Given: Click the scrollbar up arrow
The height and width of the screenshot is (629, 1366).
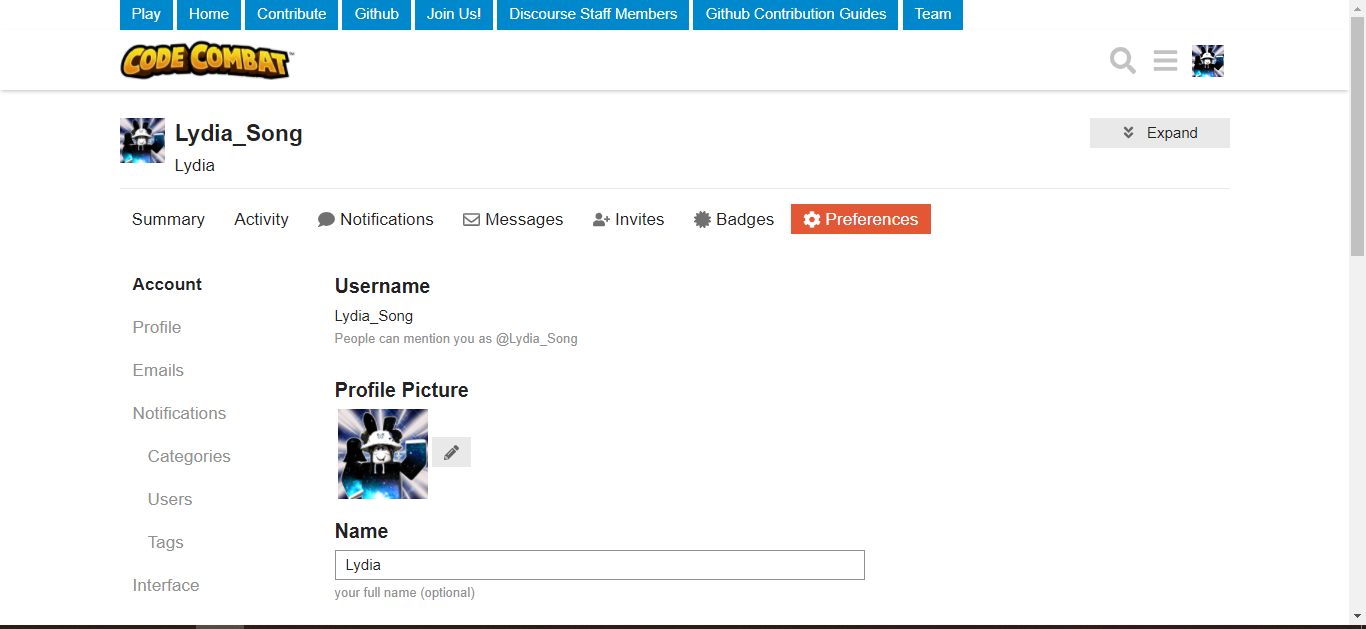Looking at the screenshot, I should [1357, 8].
